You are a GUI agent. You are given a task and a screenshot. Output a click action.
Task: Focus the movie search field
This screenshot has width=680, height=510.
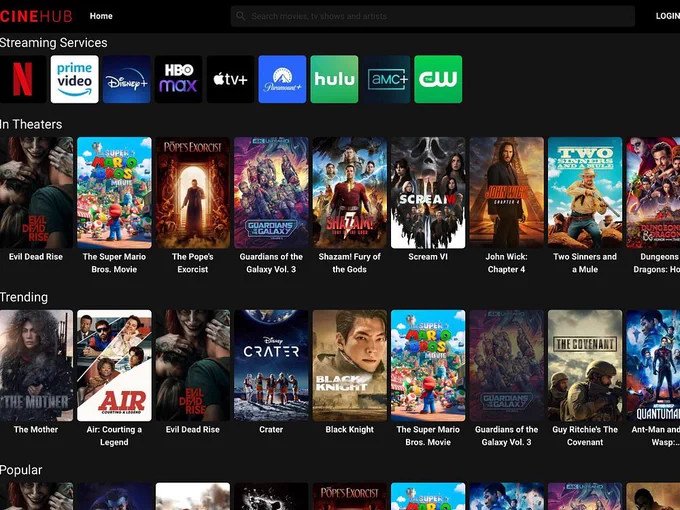[x=433, y=16]
